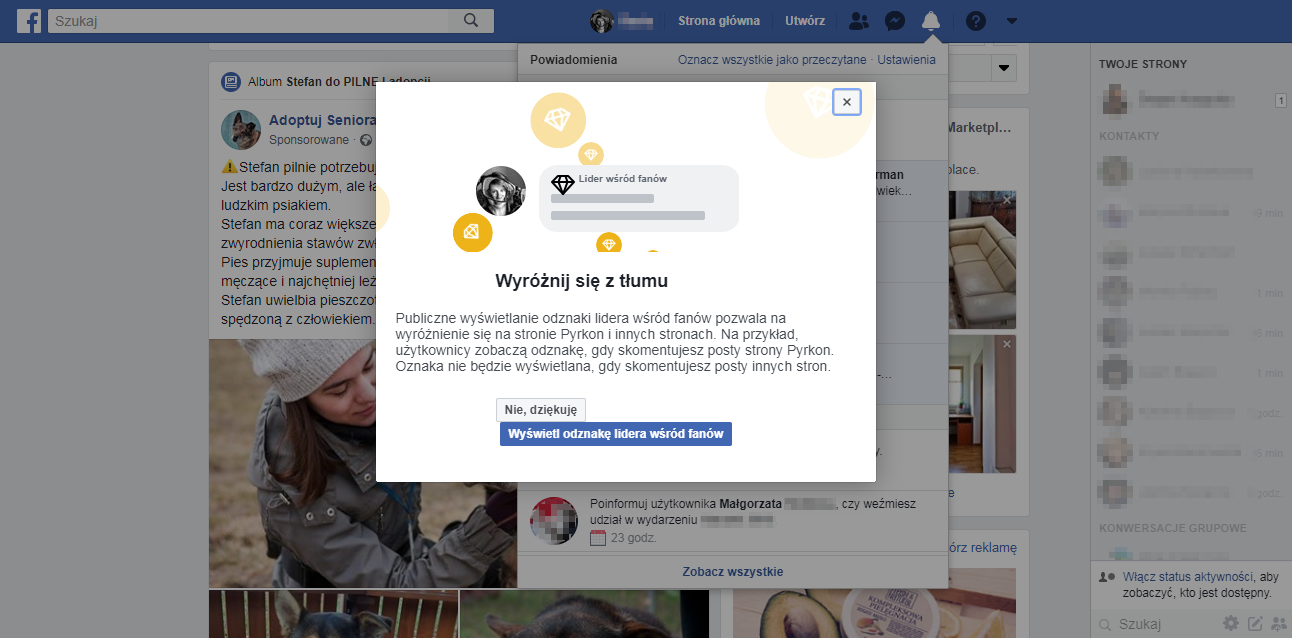The width and height of the screenshot is (1292, 638).
Task: Click the Nie, dziękuję button
Action: pos(541,409)
